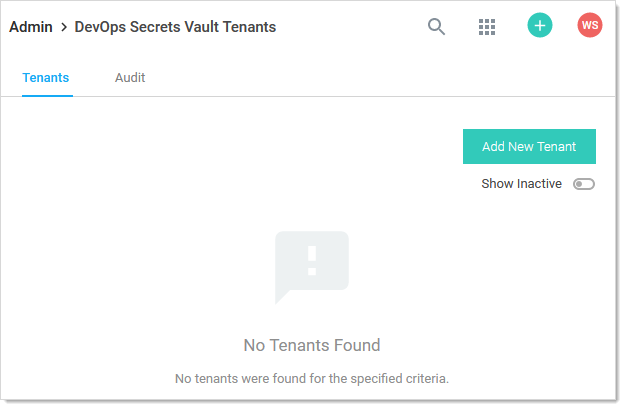Click the No Tenants Found heading
Image resolution: width=624 pixels, height=408 pixels.
[312, 345]
